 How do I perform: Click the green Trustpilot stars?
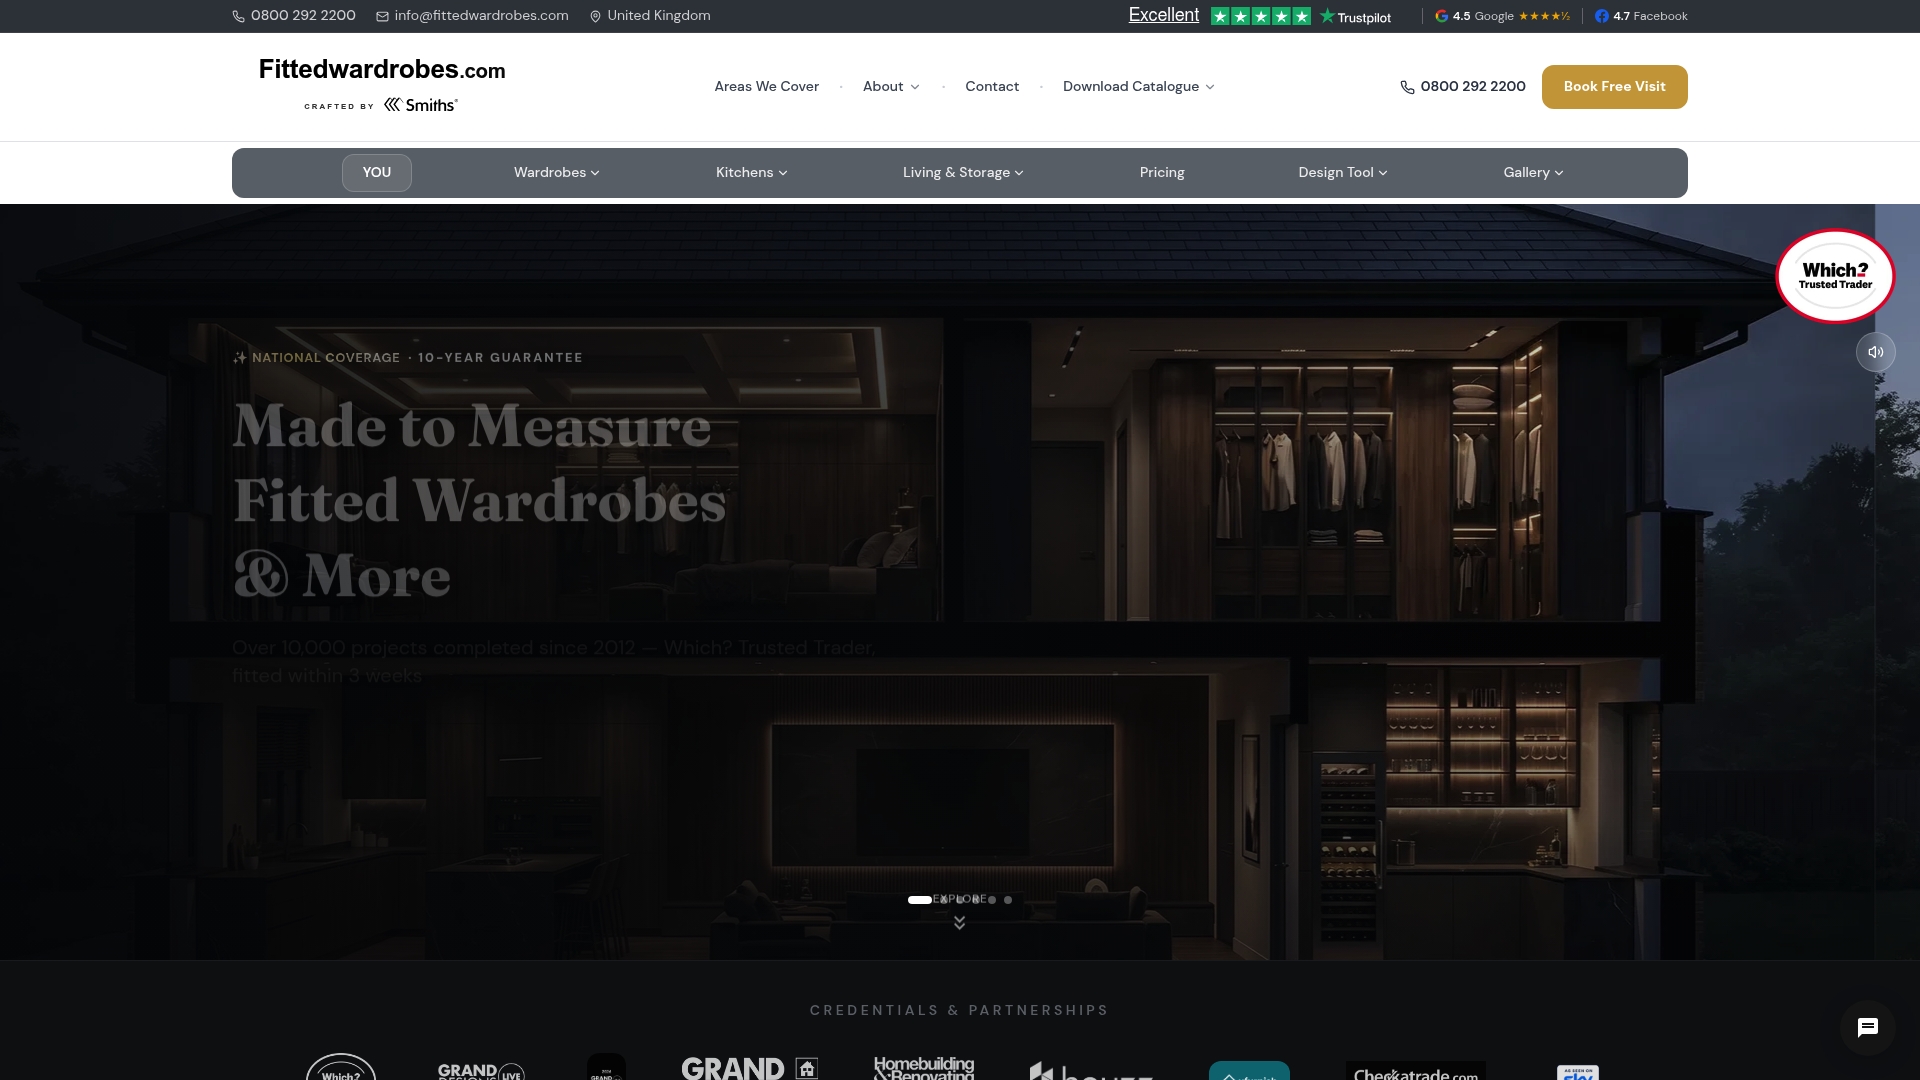tap(1260, 16)
